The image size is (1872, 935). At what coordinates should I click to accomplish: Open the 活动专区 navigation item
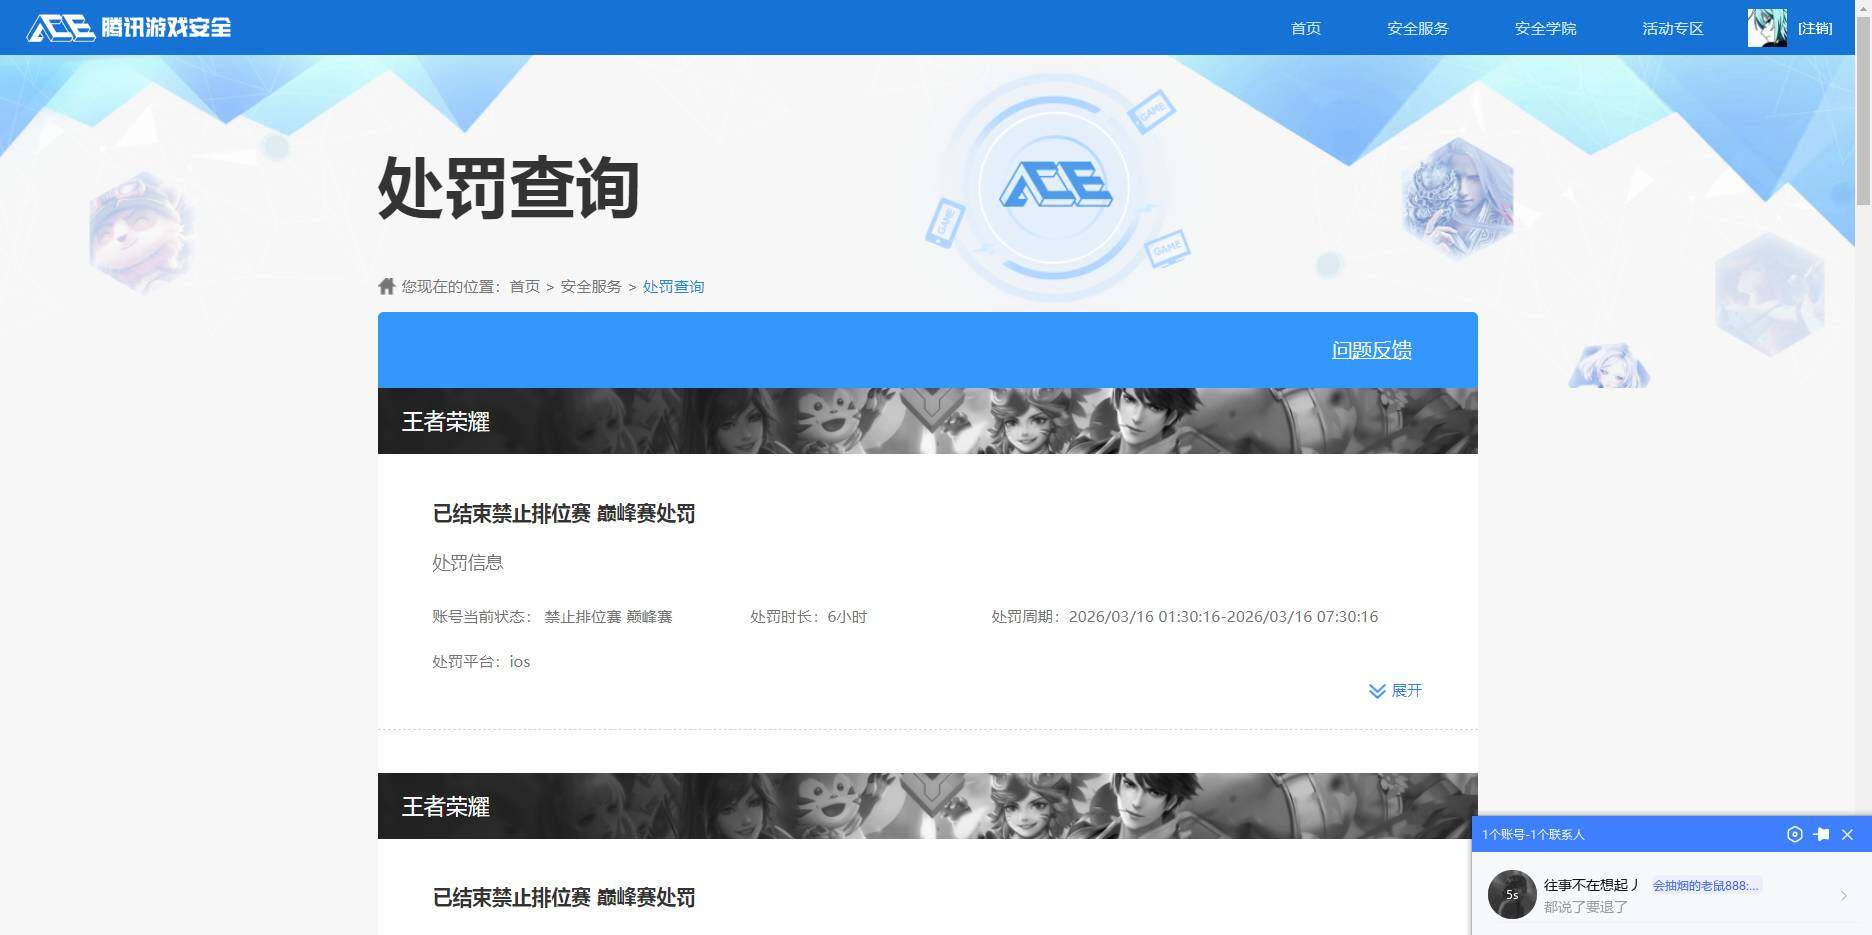1673,28
